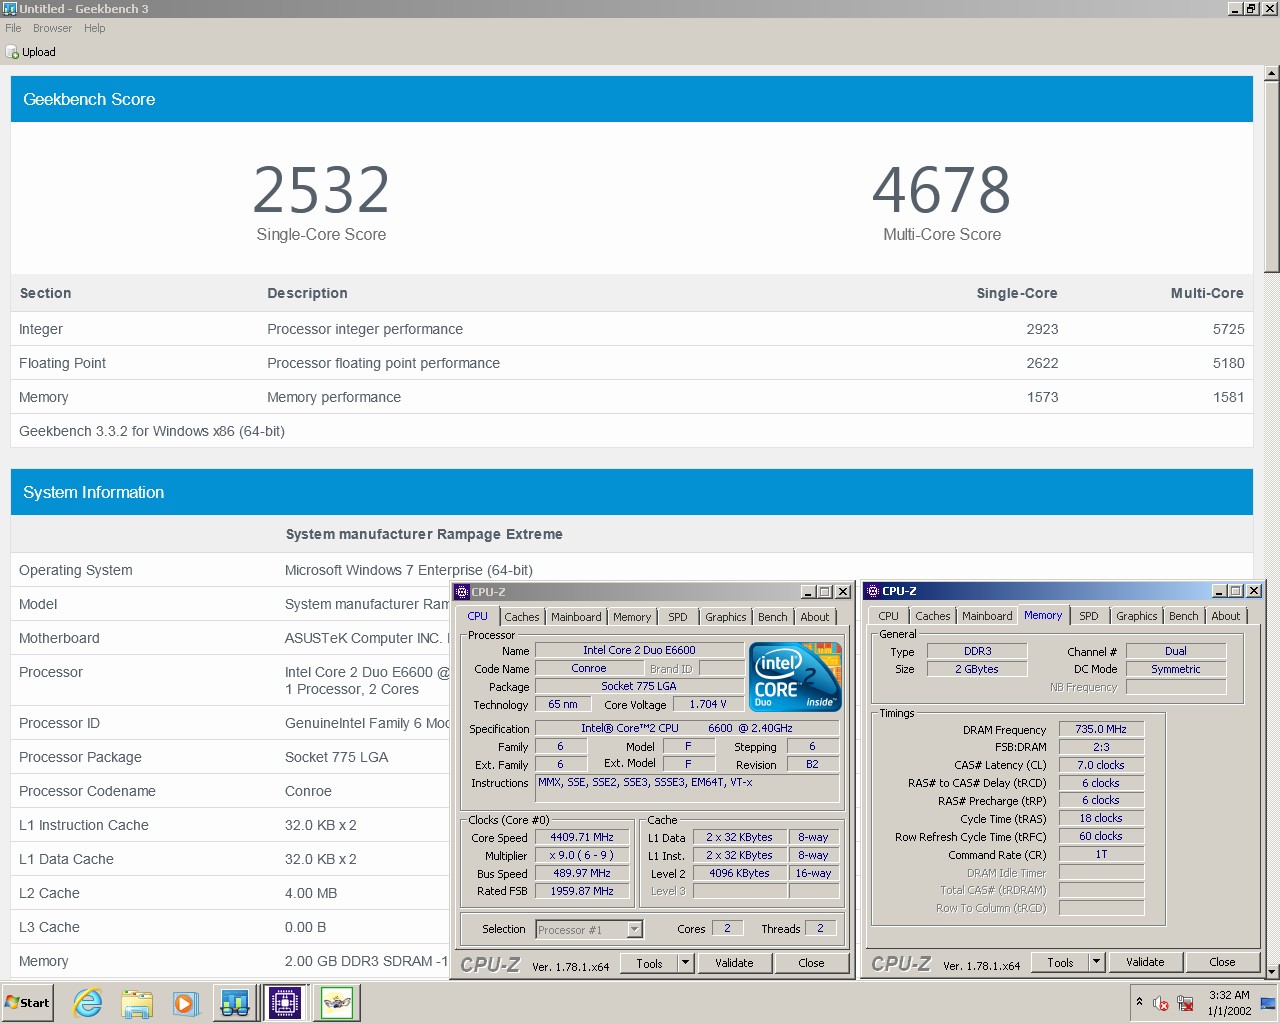Click the last taskbar application icon
This screenshot has width=1280, height=1024.
point(337,1002)
